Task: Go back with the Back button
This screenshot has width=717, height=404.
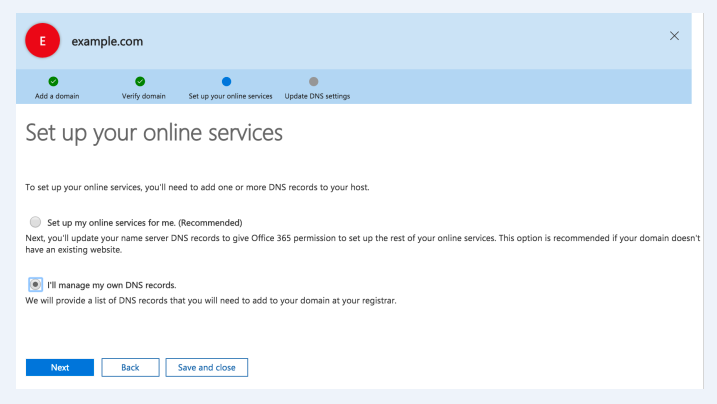Action: click(x=130, y=367)
